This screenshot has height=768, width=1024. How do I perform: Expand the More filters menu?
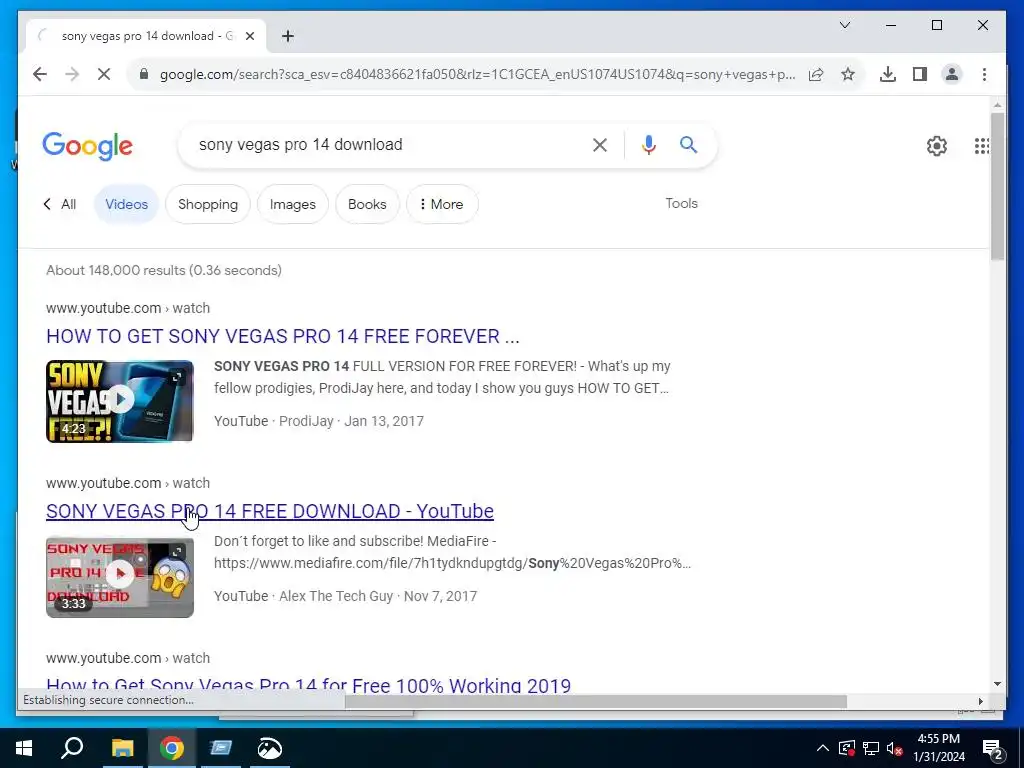442,204
